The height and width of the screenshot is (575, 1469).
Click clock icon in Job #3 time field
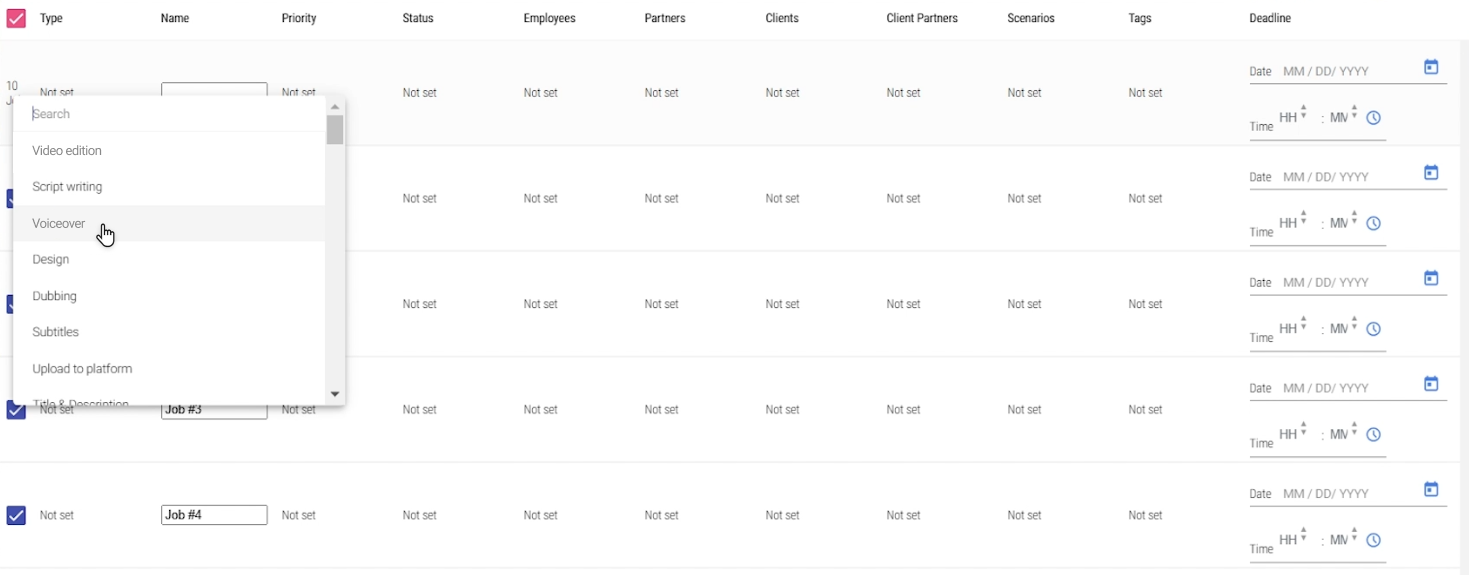tap(1374, 435)
